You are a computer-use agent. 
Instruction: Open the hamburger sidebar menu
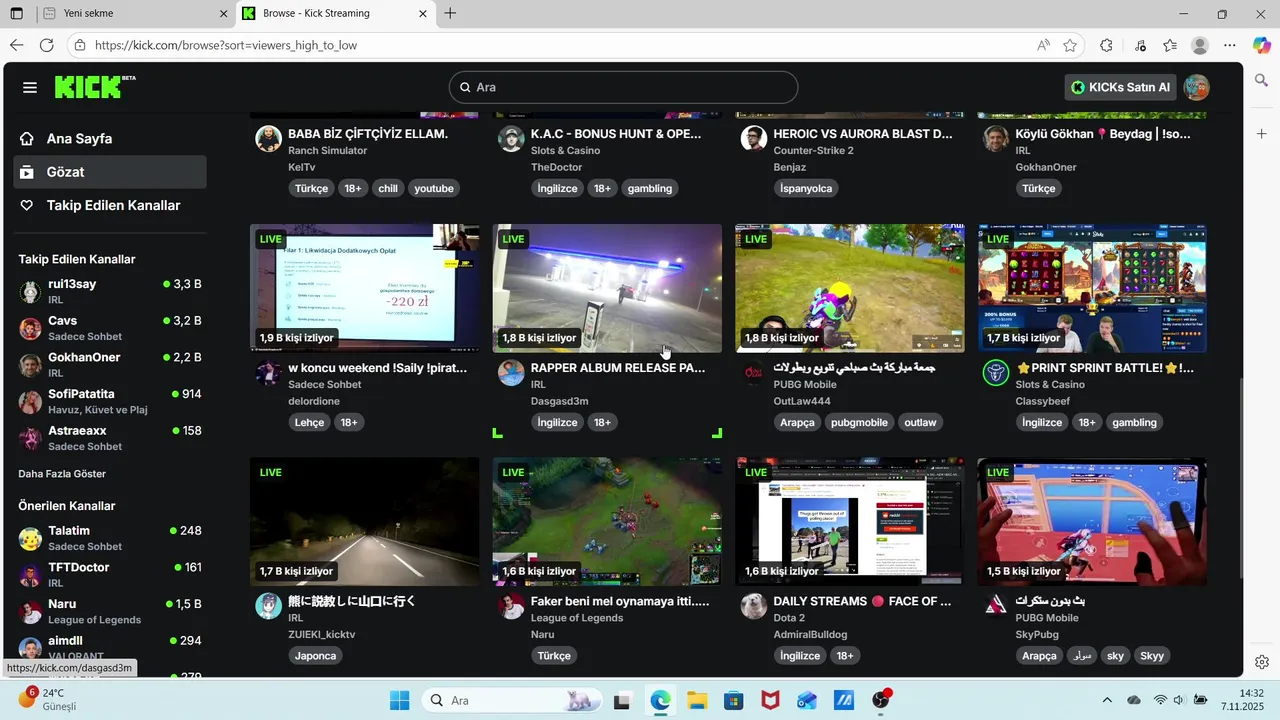(x=30, y=88)
